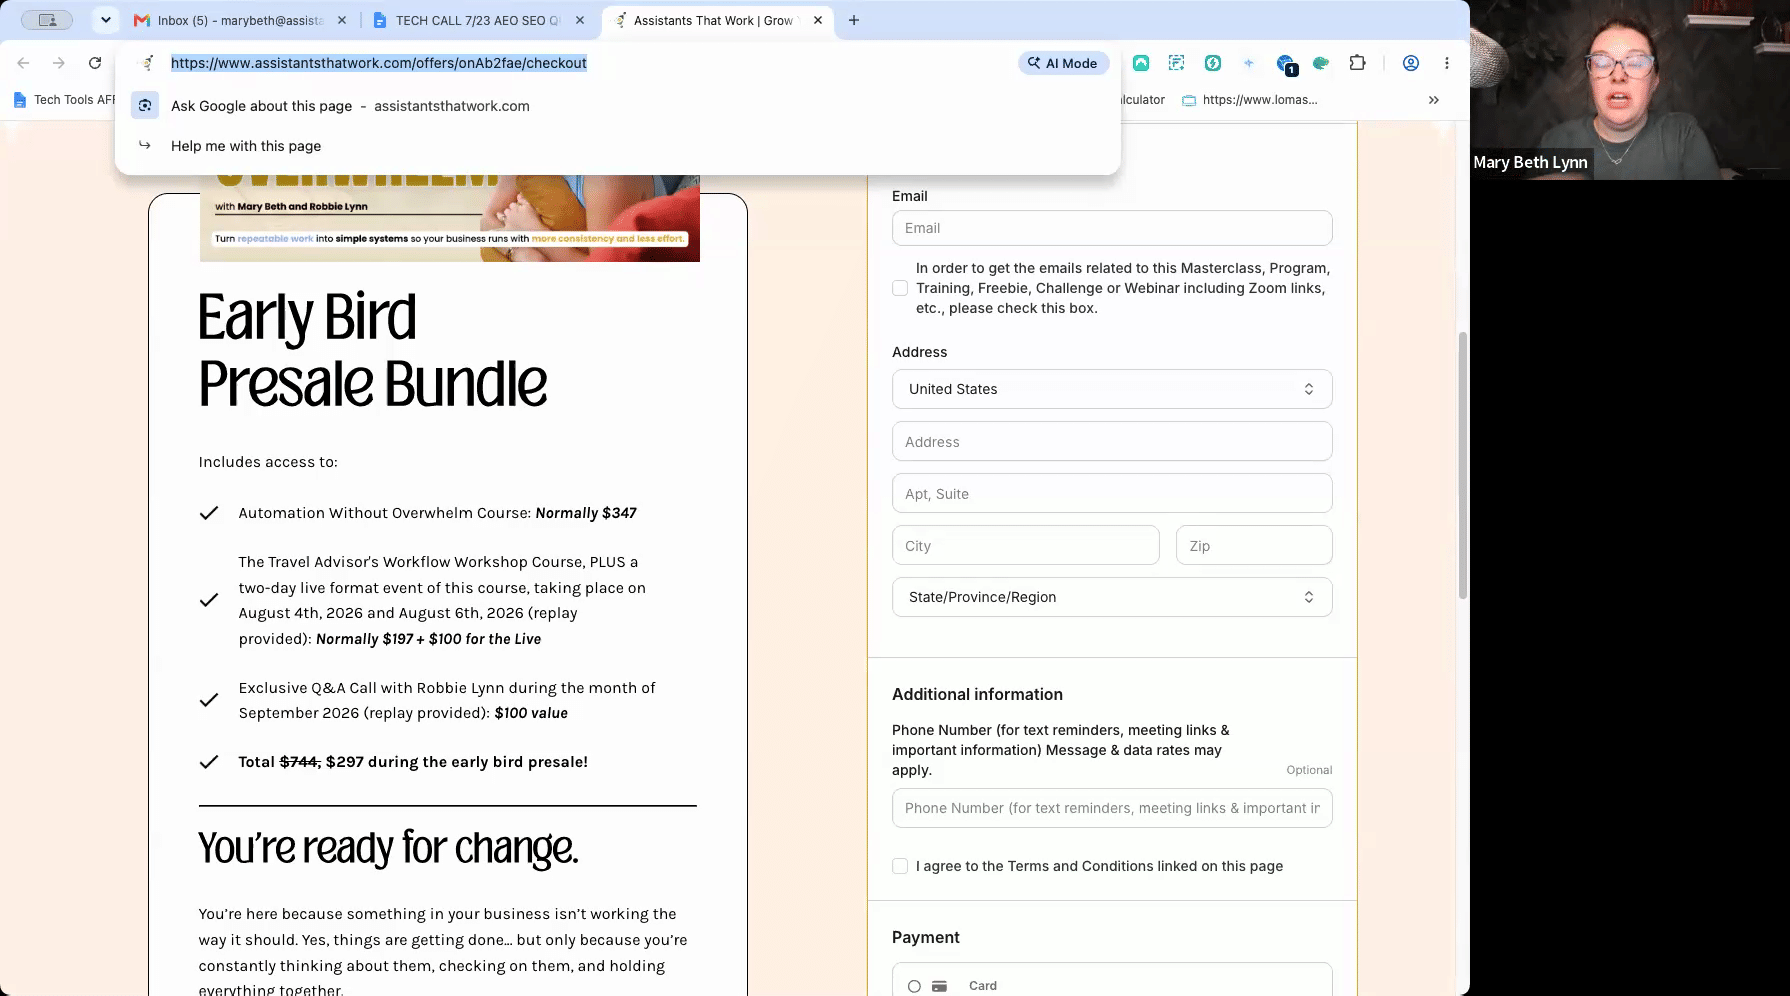Open the United States country dropdown
Image resolution: width=1790 pixels, height=996 pixels.
(1112, 389)
